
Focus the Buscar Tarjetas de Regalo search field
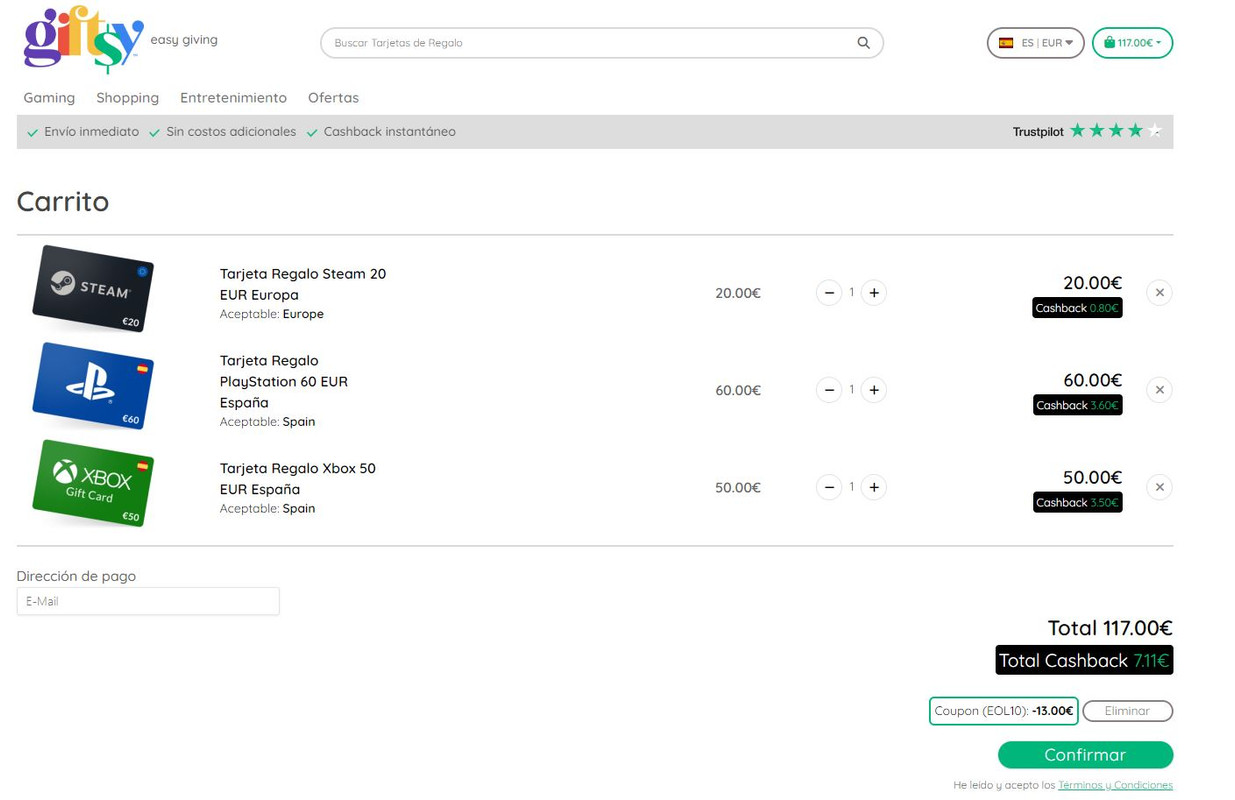pos(601,43)
